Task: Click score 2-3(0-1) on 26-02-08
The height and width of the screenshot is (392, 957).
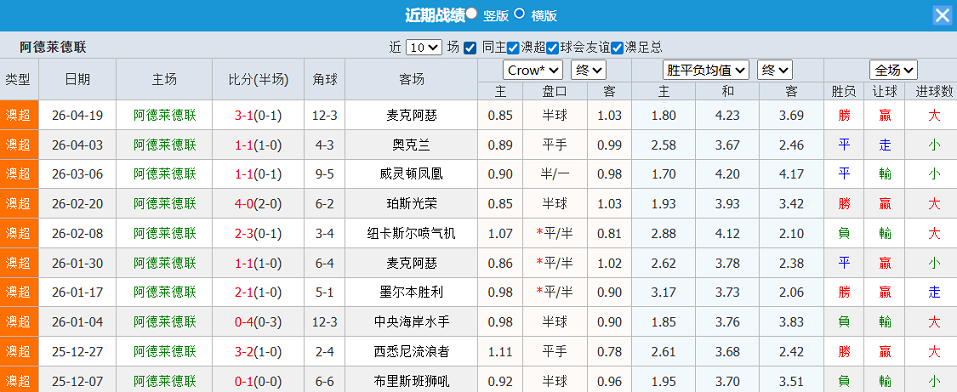Action: (x=258, y=233)
